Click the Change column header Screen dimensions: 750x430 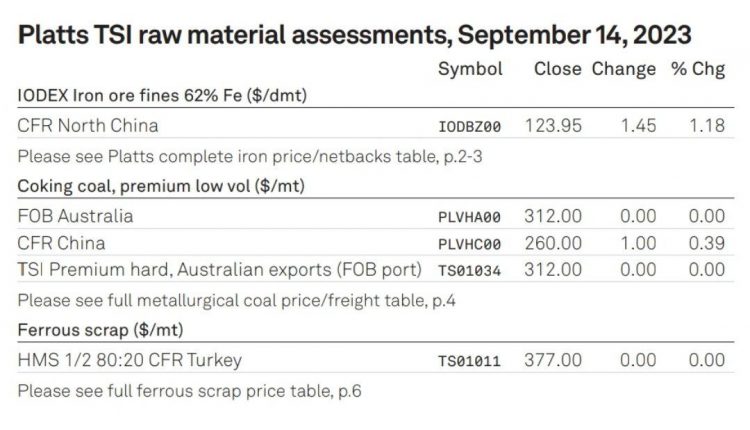coord(624,69)
